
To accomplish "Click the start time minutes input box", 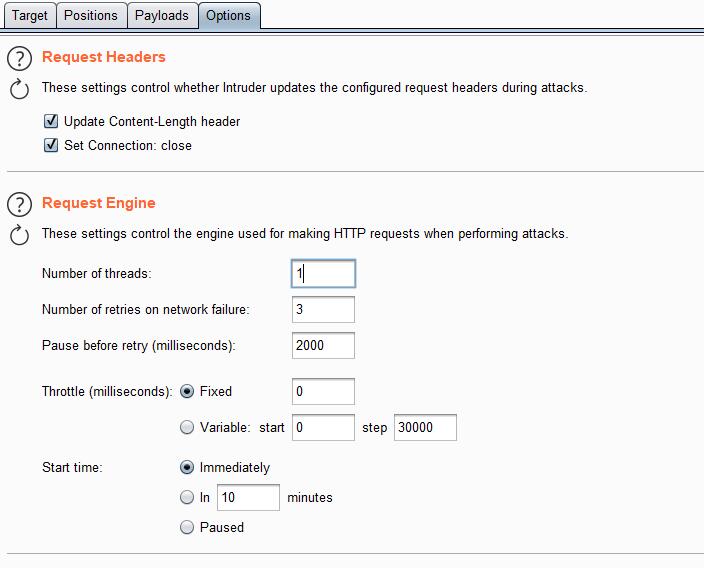I will 248,497.
